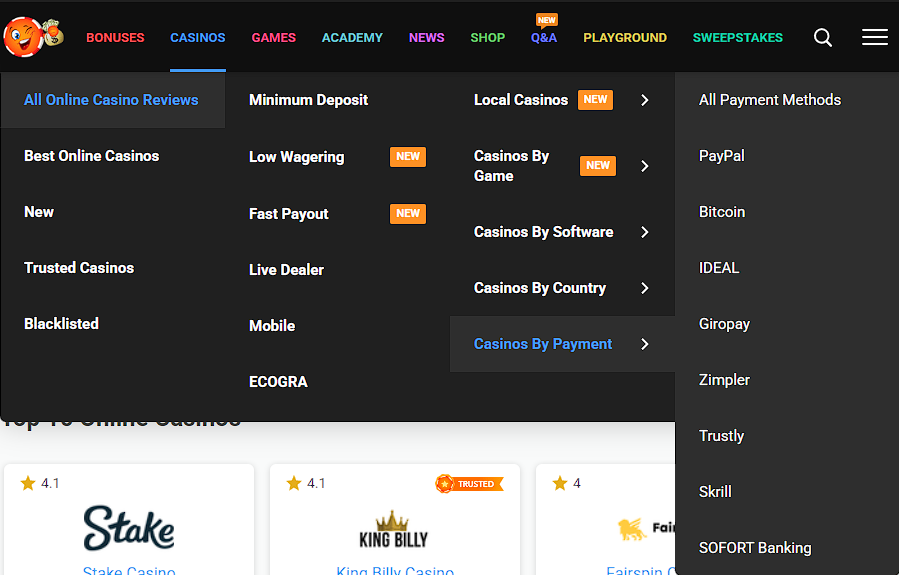Open the PLAYGROUND nav item
Screen dimensions: 899x575
click(625, 38)
